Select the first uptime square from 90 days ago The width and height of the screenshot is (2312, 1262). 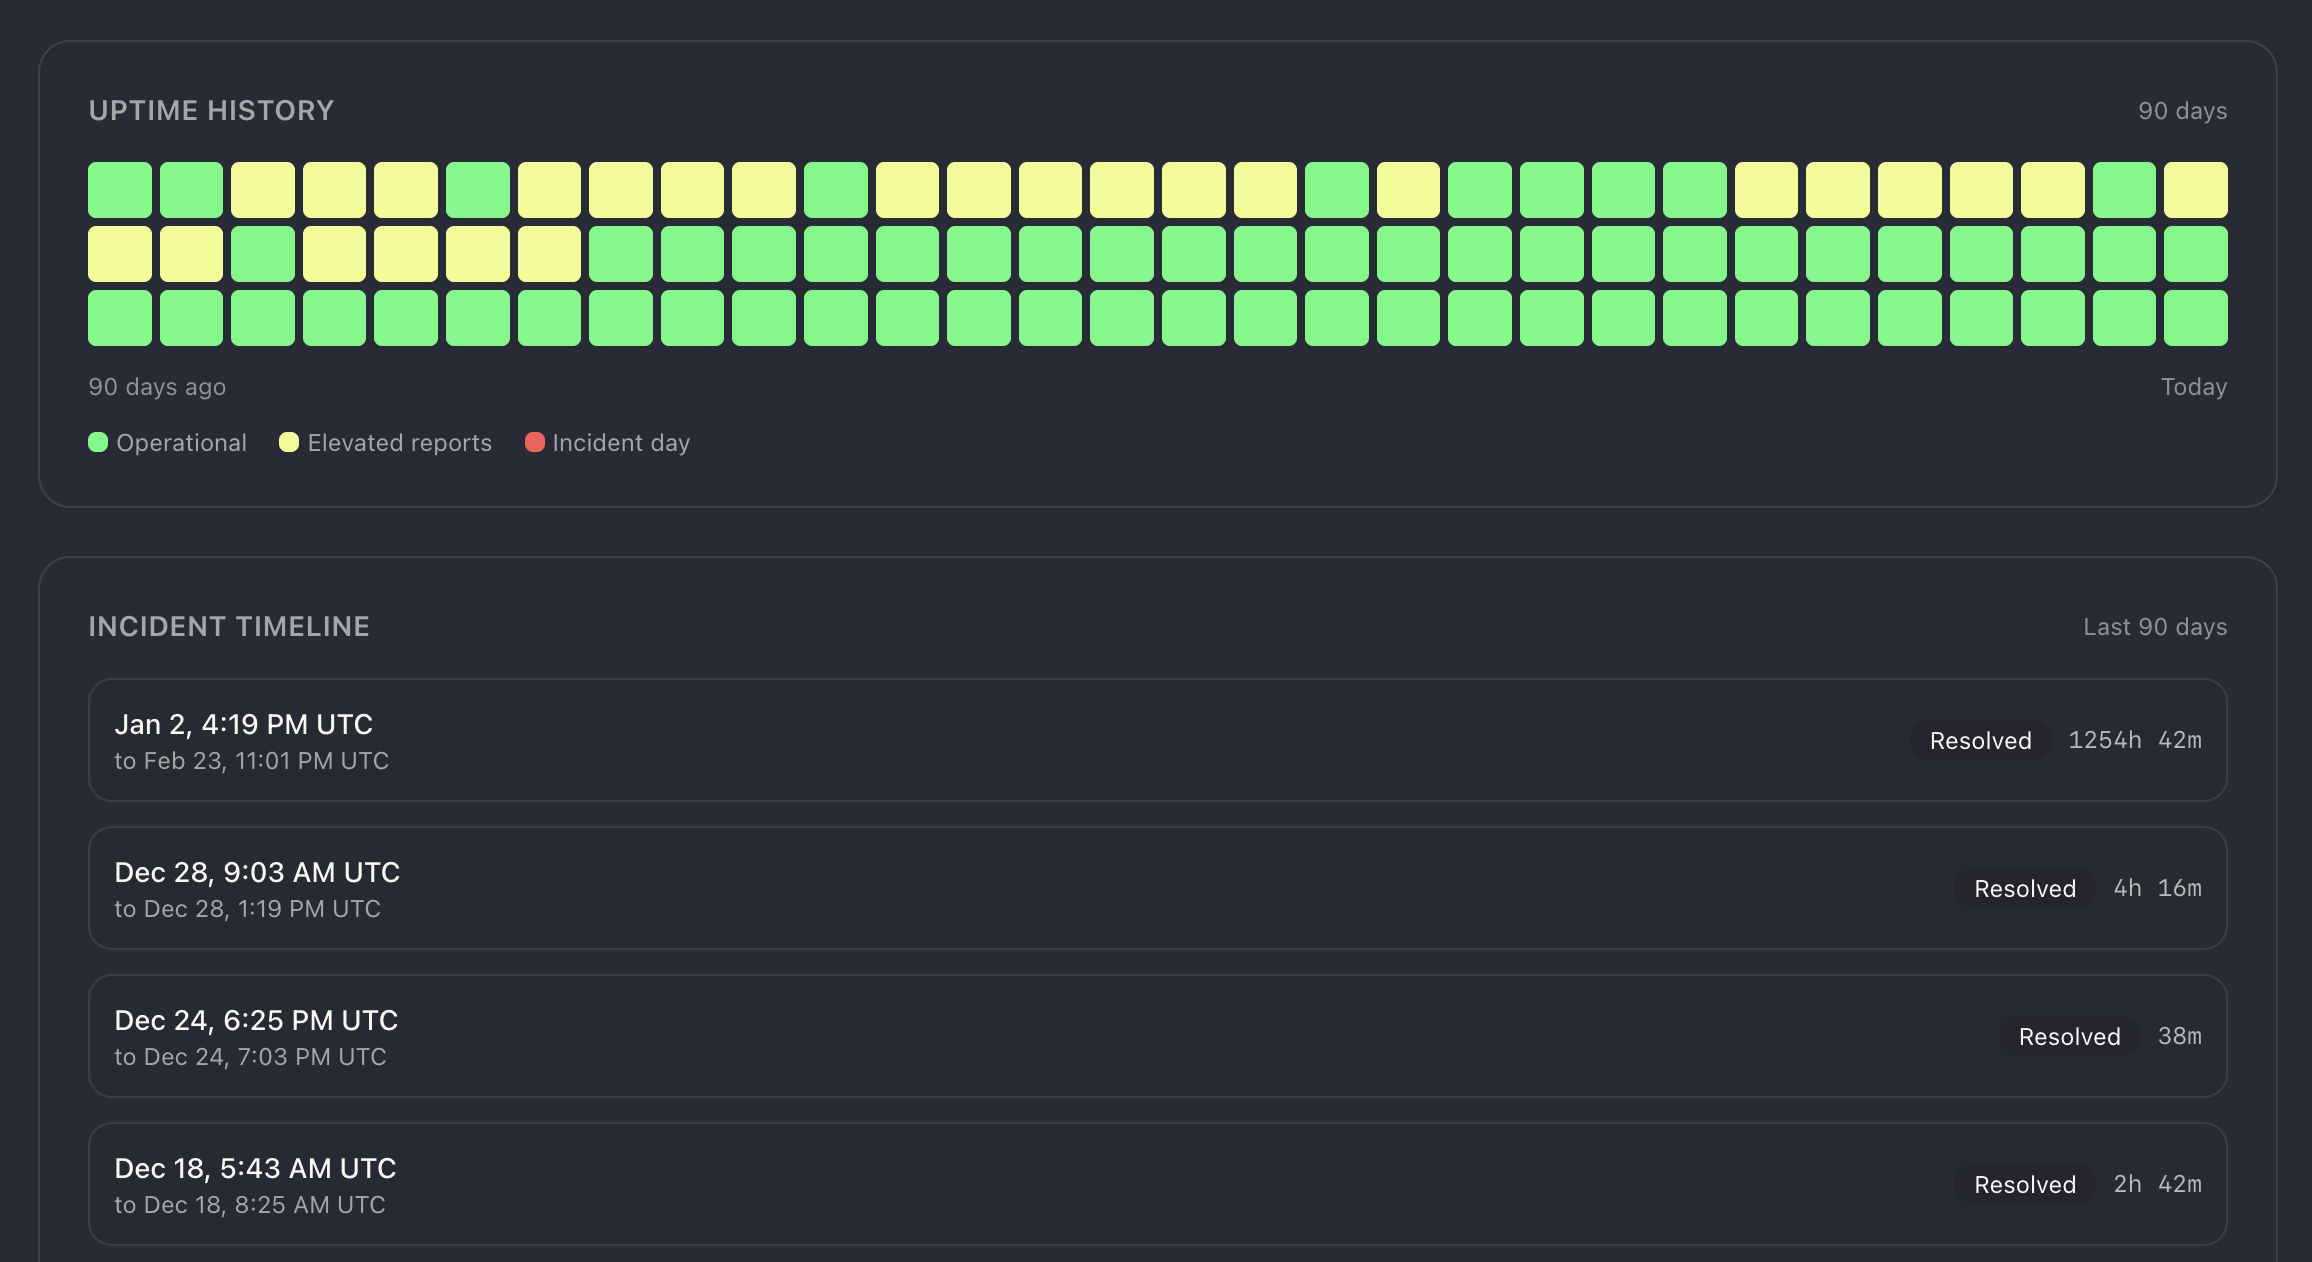(x=119, y=189)
